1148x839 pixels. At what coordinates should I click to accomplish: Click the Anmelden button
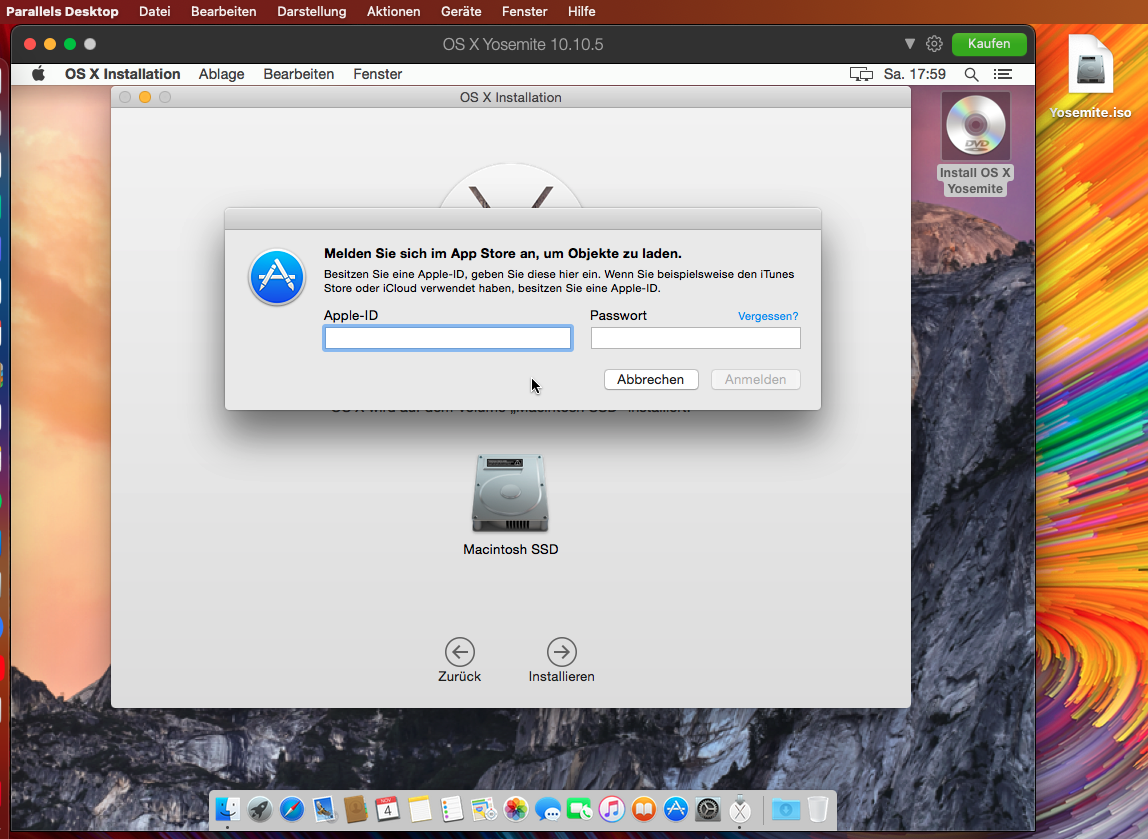(756, 379)
